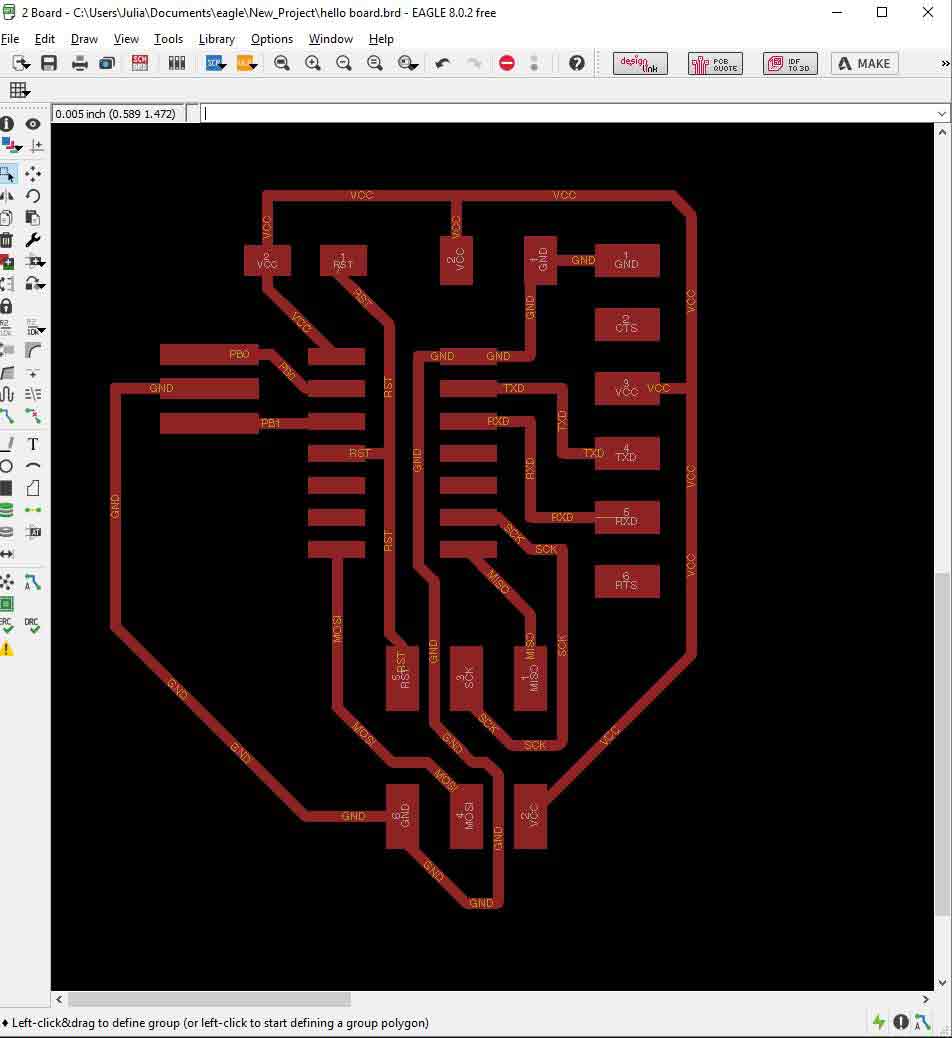Screen dimensions: 952x1038
Task: Select the Dimension tool
Action: [7, 553]
